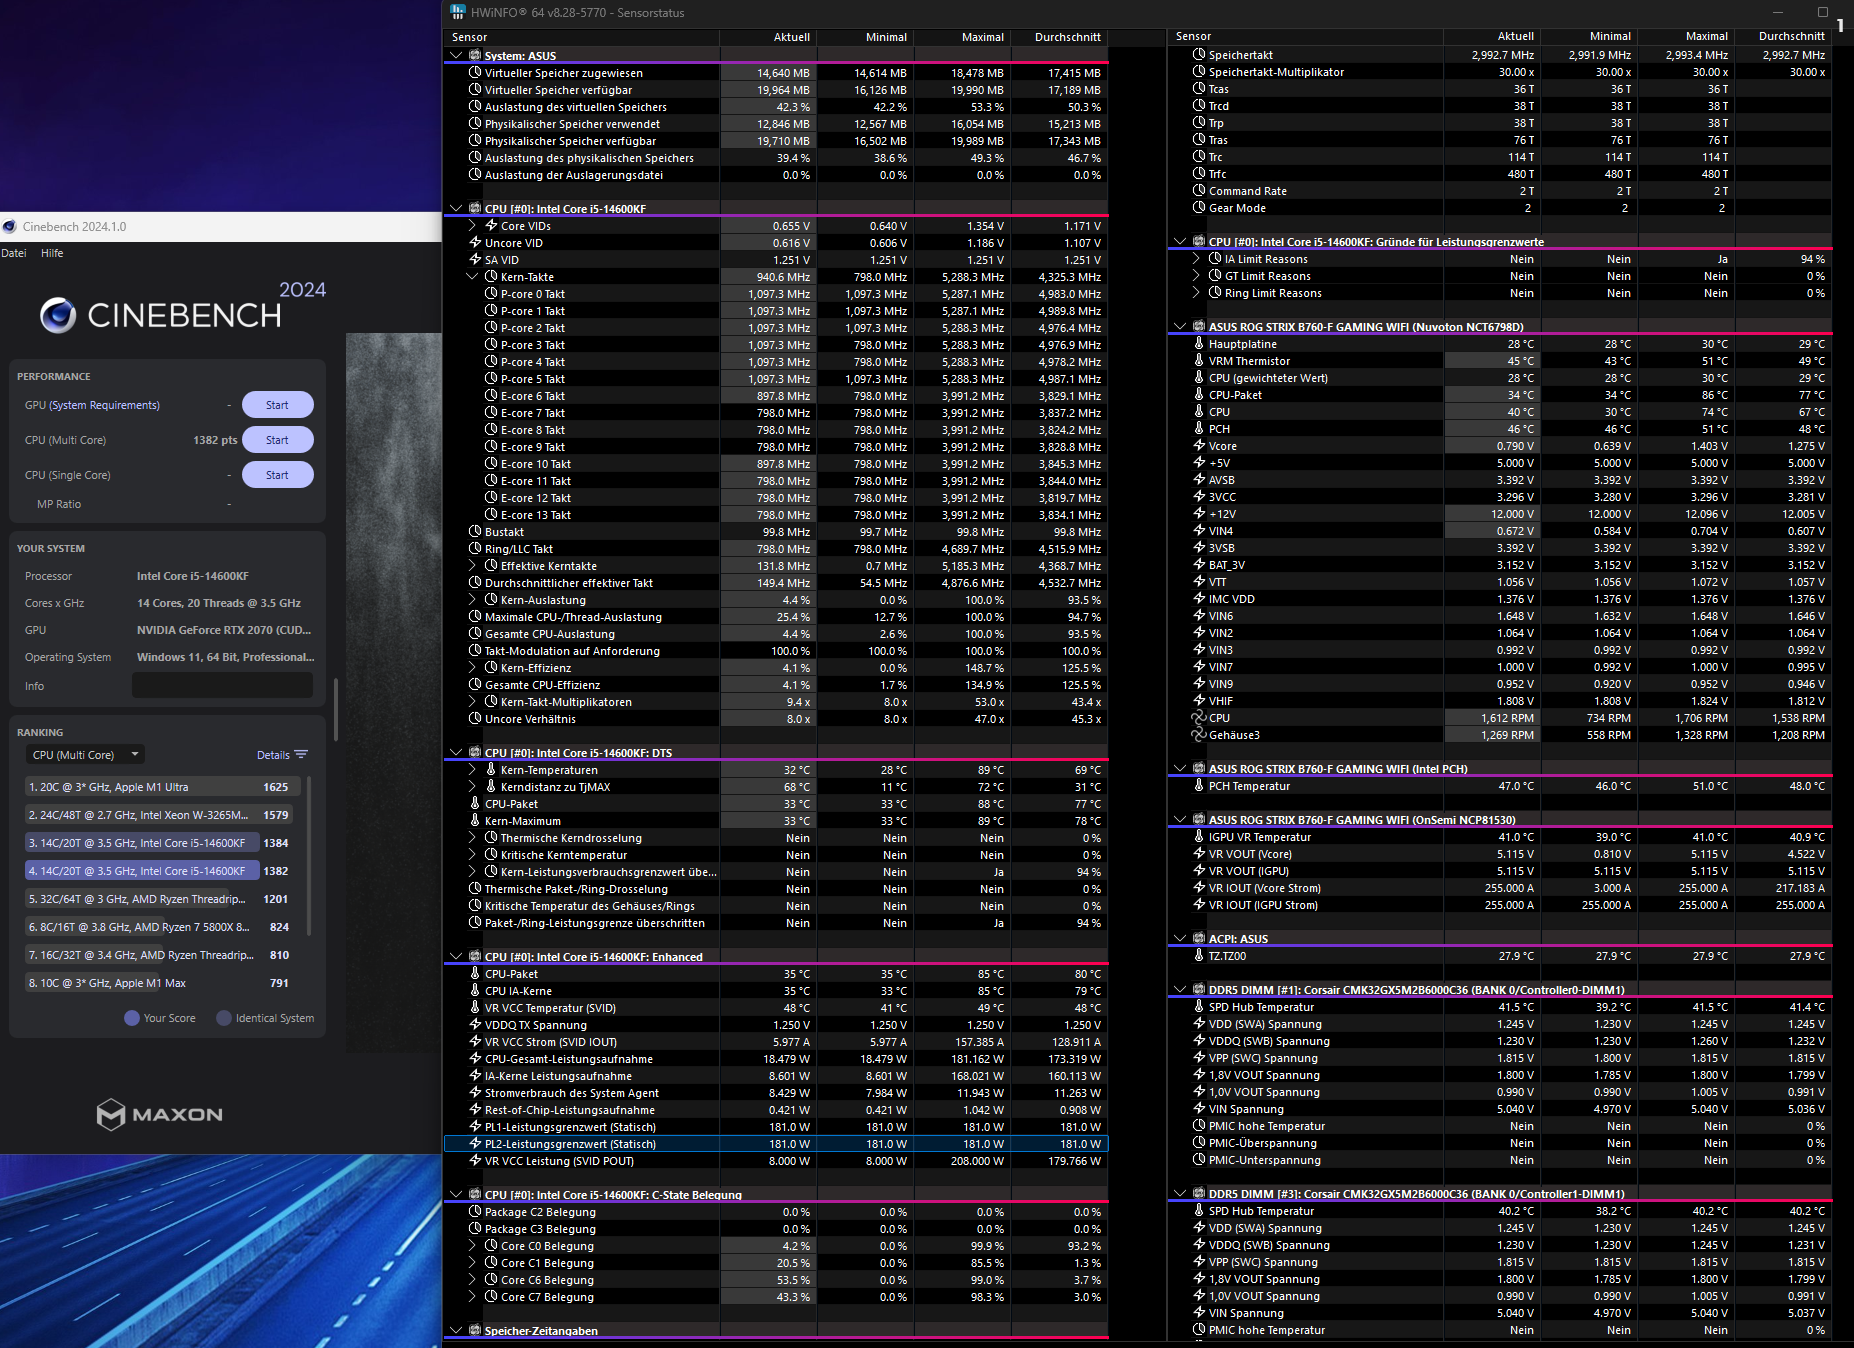Select the AMD Ryzen 7 5800X ranking entry
1854x1348 pixels.
(159, 927)
